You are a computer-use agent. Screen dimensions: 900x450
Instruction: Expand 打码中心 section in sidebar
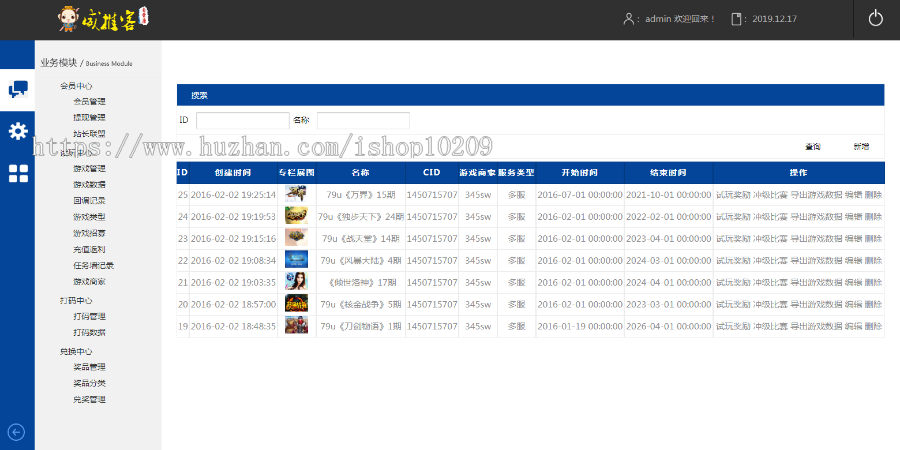76,300
